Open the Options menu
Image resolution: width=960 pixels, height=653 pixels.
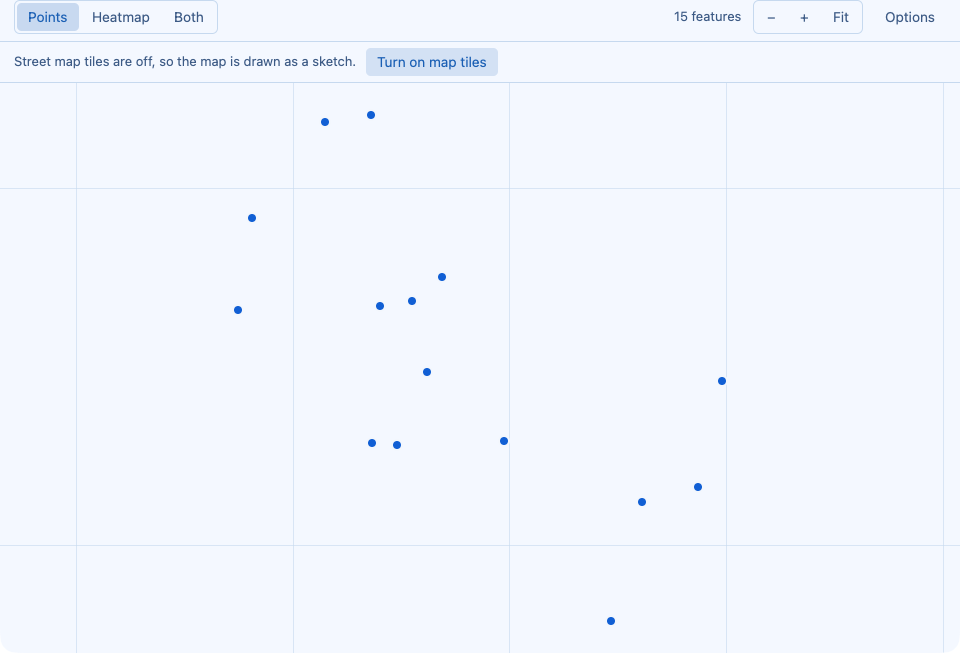910,17
